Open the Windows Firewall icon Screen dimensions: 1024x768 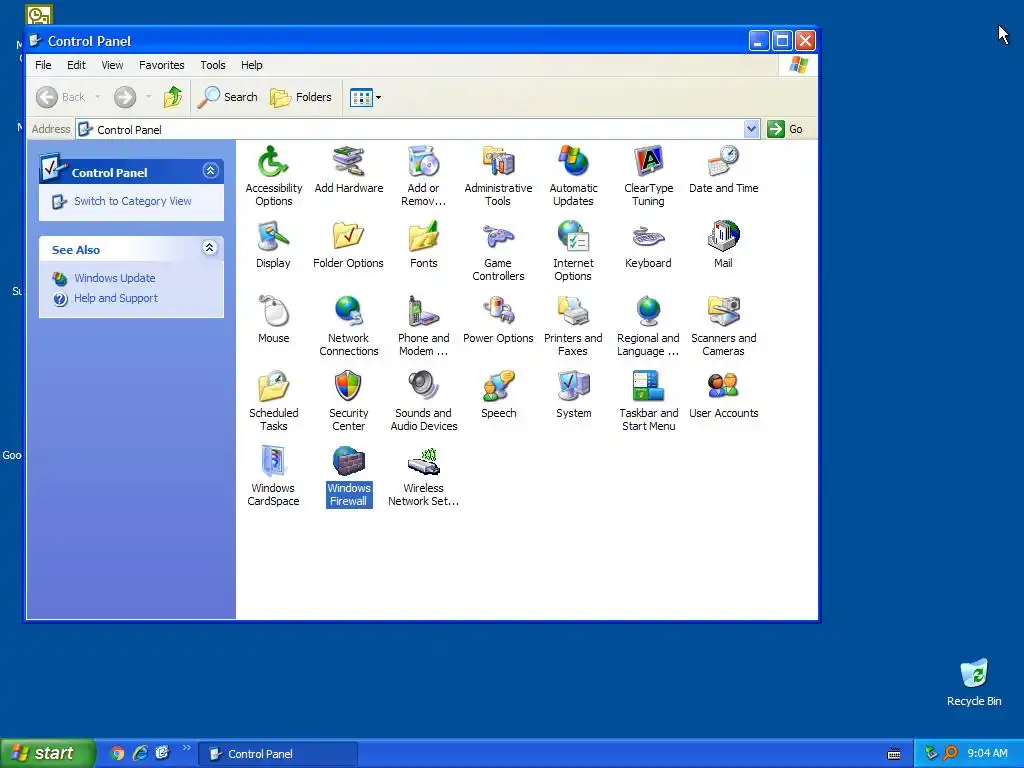pyautogui.click(x=348, y=462)
